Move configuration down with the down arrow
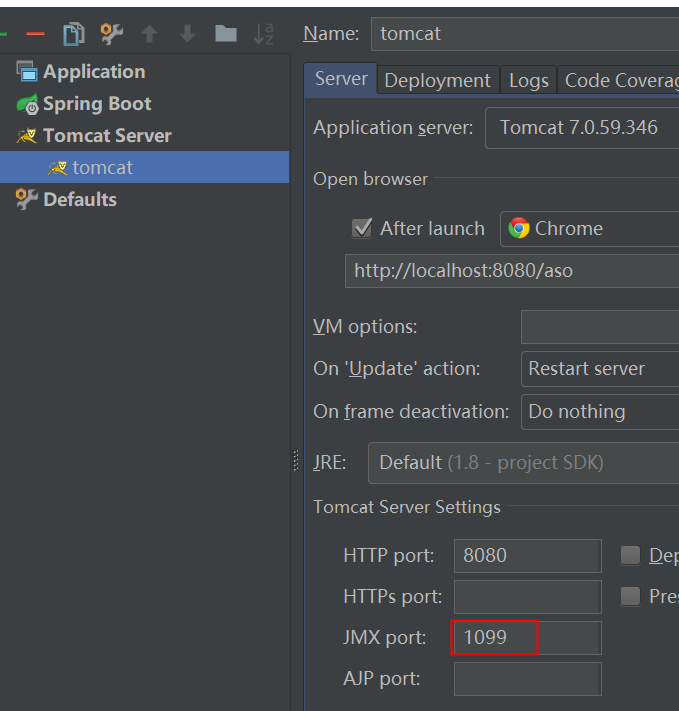This screenshot has width=679, height=711. click(187, 34)
